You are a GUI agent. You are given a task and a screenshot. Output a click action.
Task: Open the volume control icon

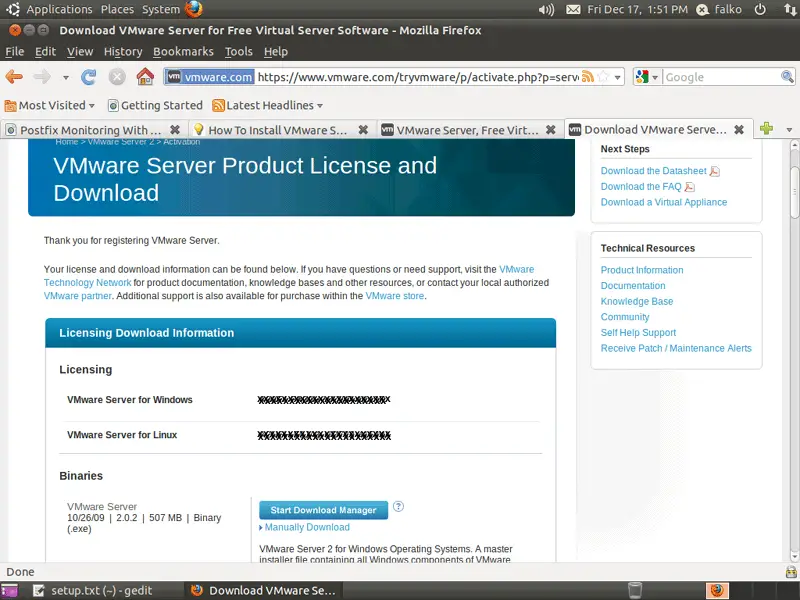[546, 10]
